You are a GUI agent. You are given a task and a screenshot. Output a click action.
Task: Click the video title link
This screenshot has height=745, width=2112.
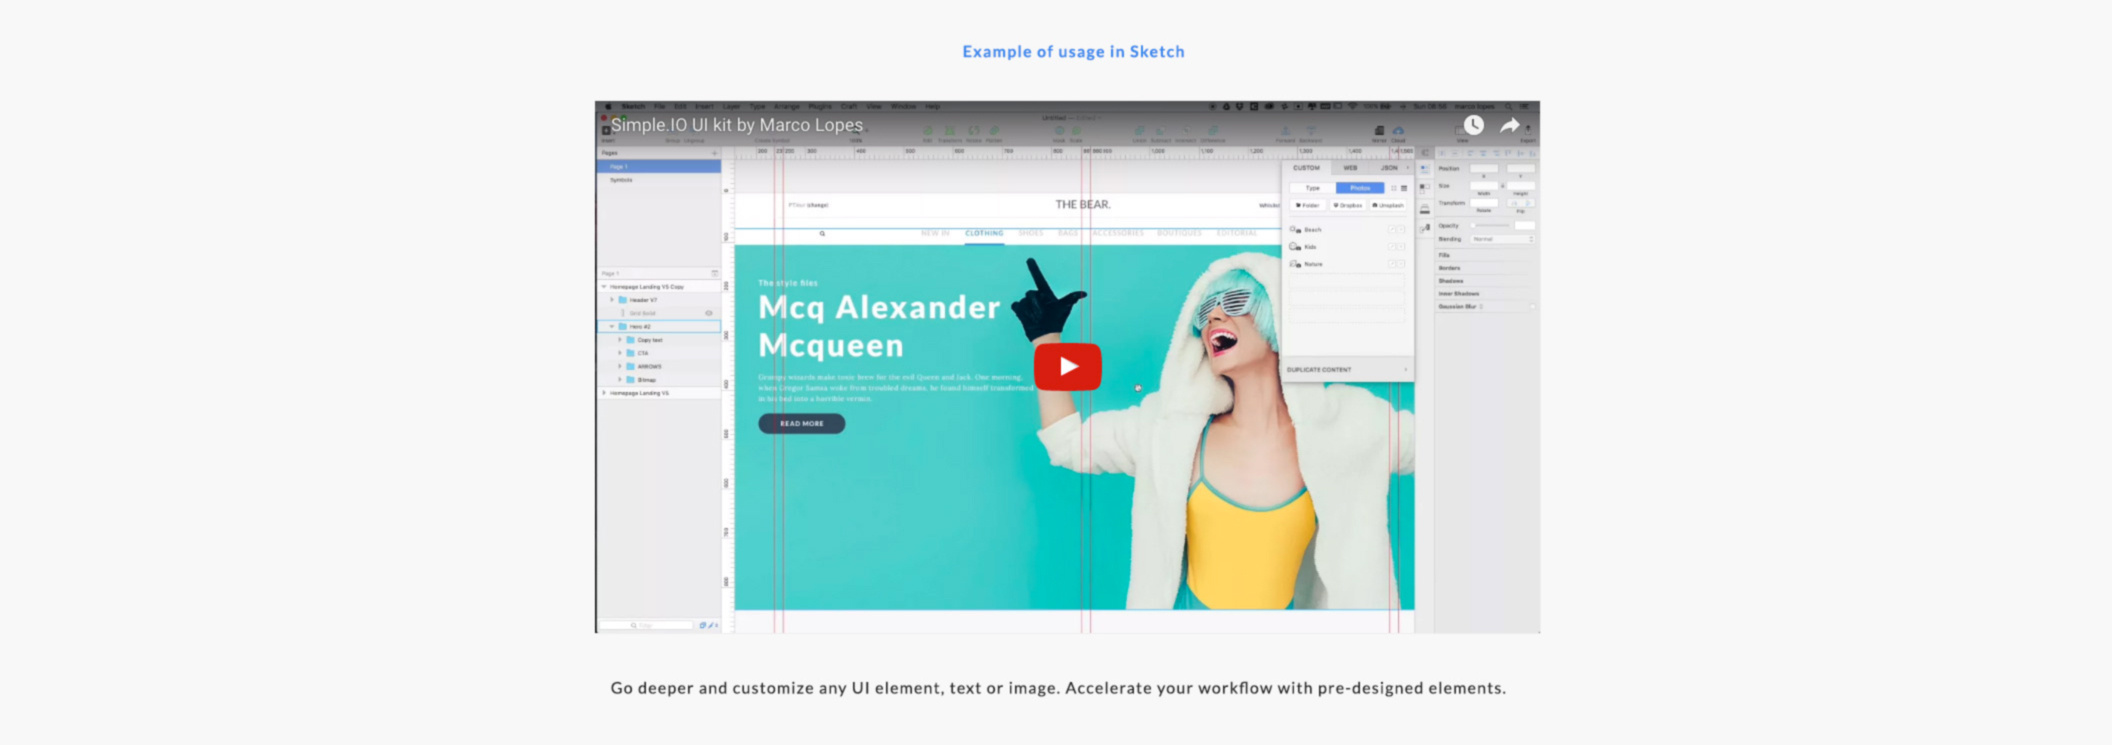point(737,125)
